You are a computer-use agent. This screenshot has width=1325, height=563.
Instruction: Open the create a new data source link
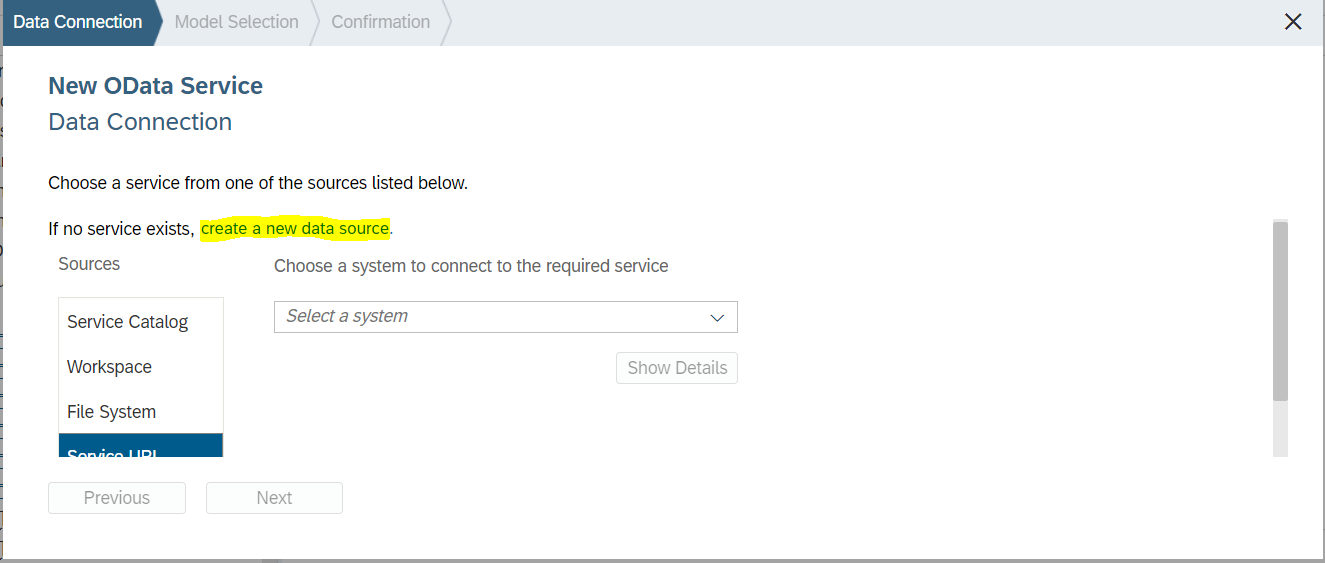294,229
